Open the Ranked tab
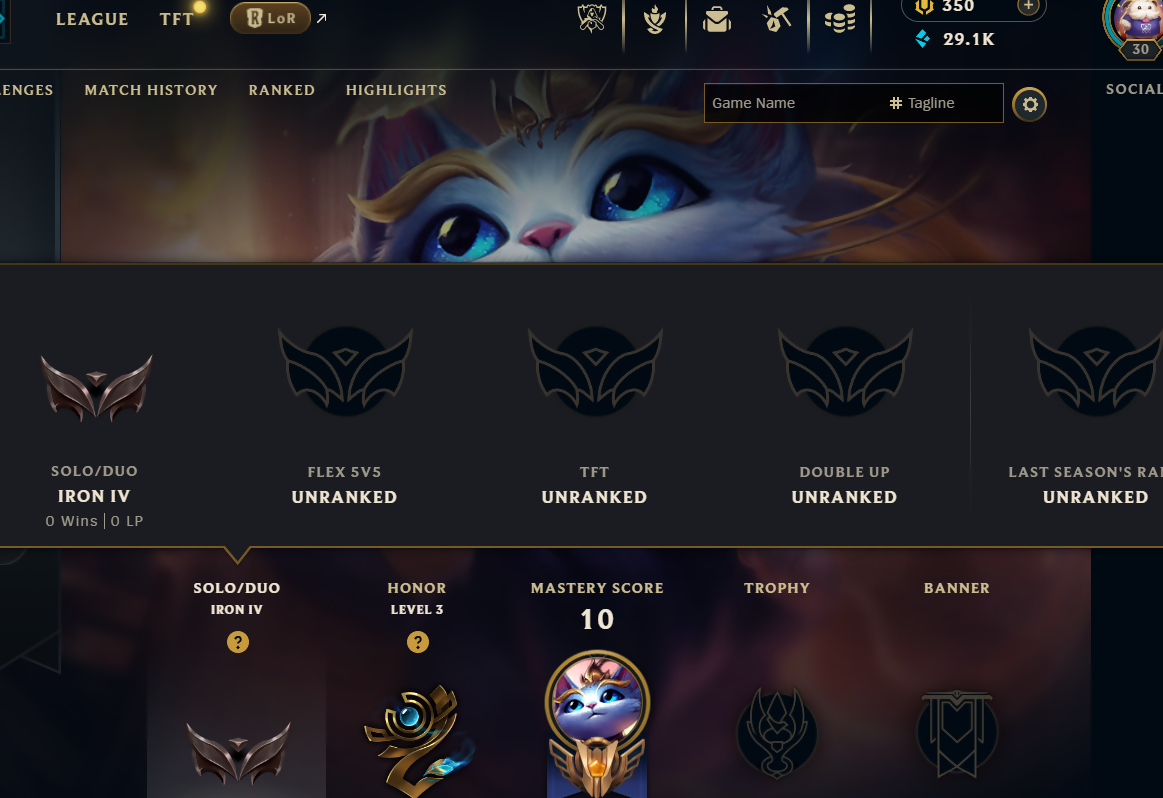This screenshot has width=1163, height=798. [282, 90]
